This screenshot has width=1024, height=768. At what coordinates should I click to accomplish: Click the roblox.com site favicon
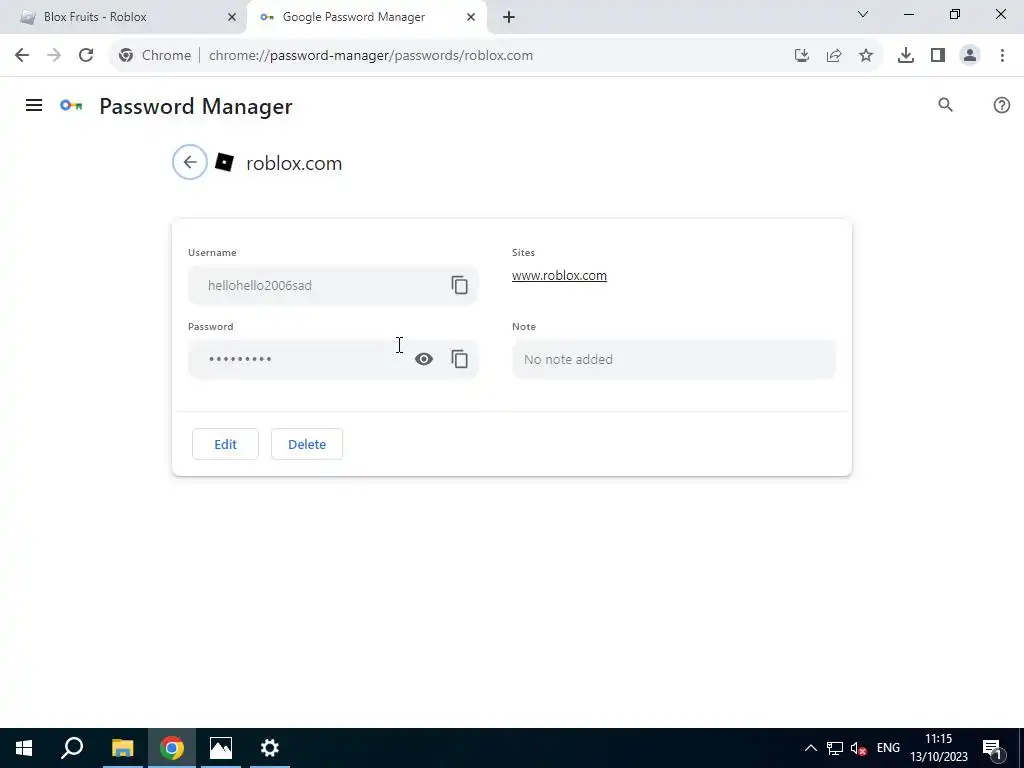[225, 162]
